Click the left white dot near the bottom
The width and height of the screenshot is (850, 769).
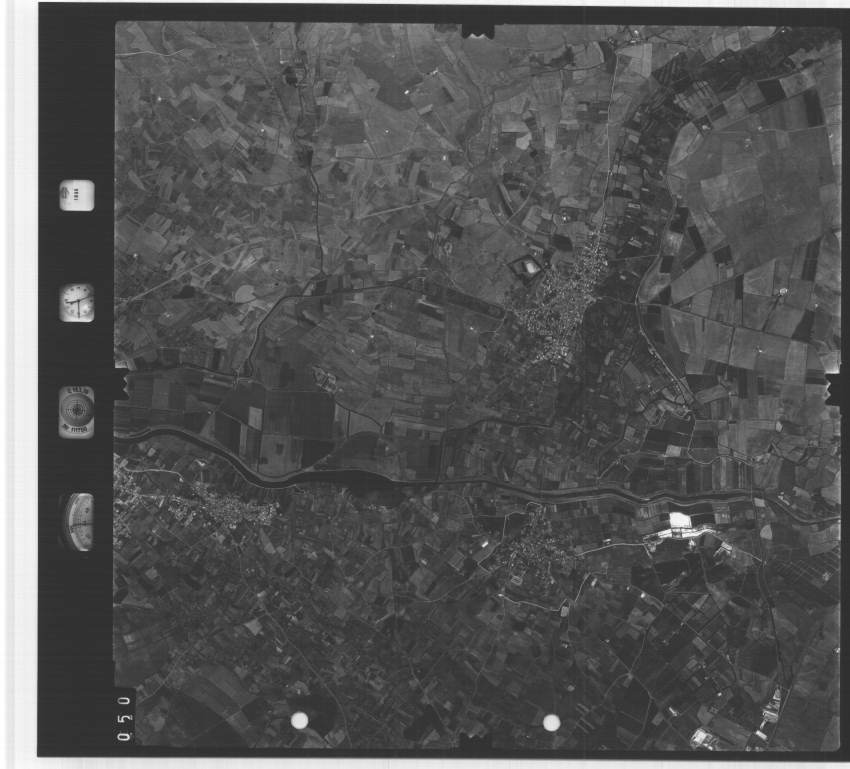tap(299, 720)
